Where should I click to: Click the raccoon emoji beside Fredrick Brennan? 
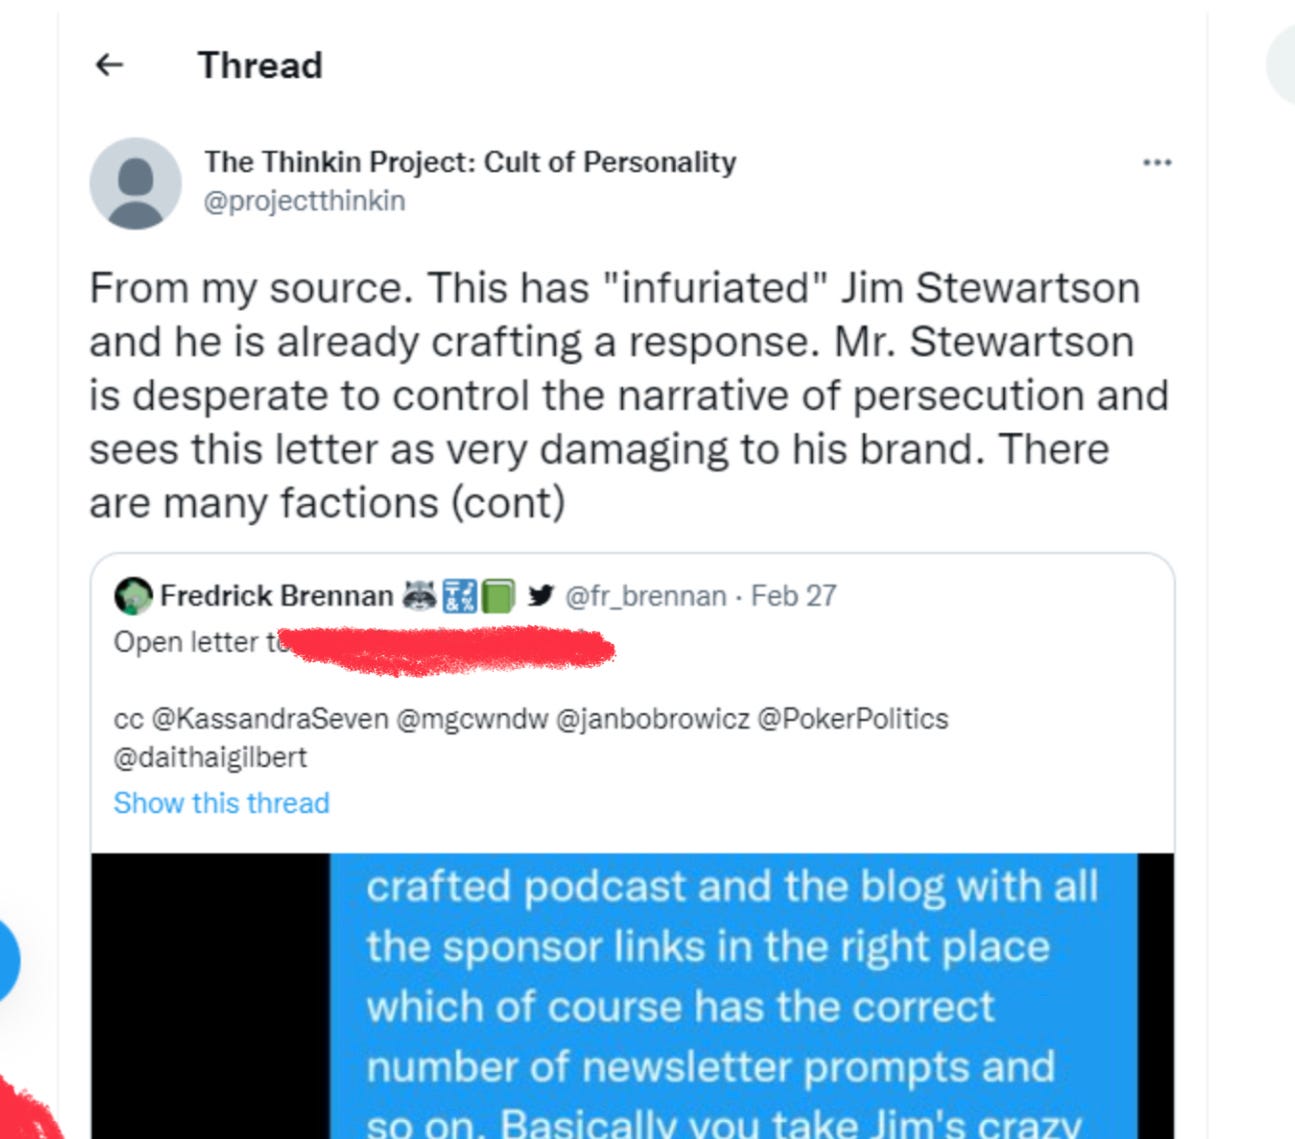tap(419, 596)
